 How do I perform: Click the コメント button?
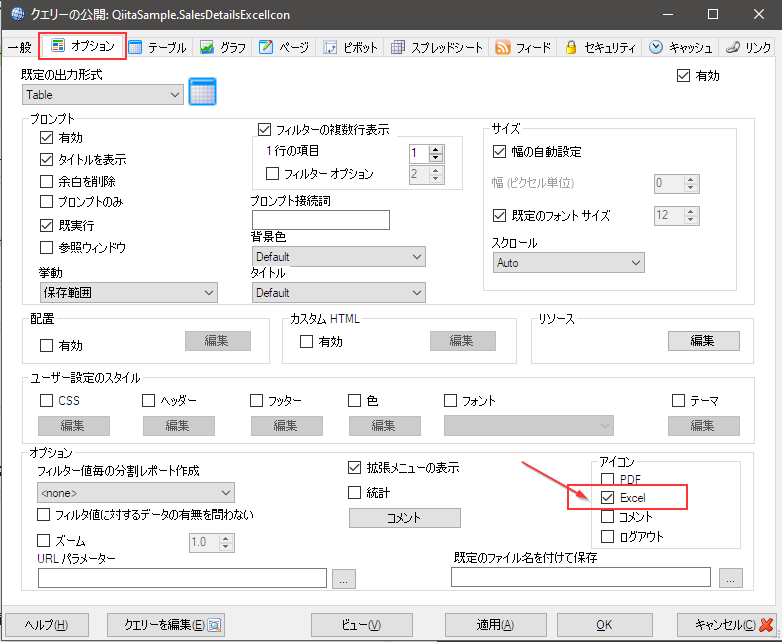[404, 518]
